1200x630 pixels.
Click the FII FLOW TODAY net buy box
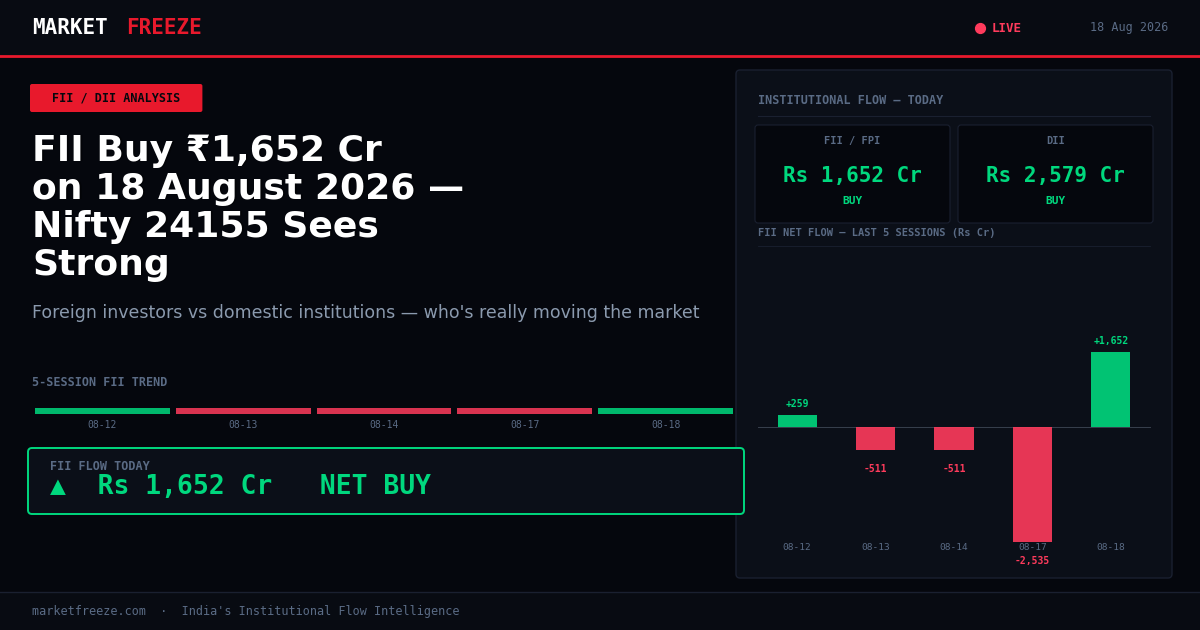tap(386, 481)
